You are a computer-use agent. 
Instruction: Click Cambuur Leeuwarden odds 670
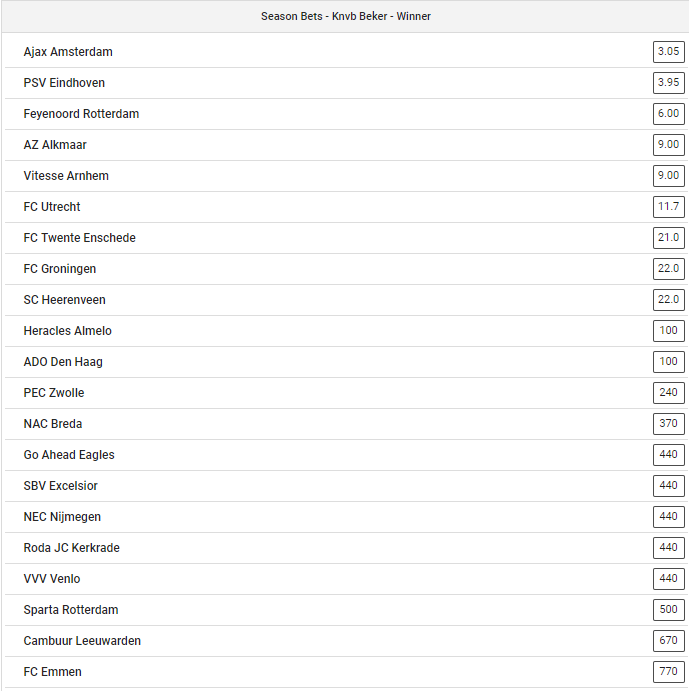(668, 641)
